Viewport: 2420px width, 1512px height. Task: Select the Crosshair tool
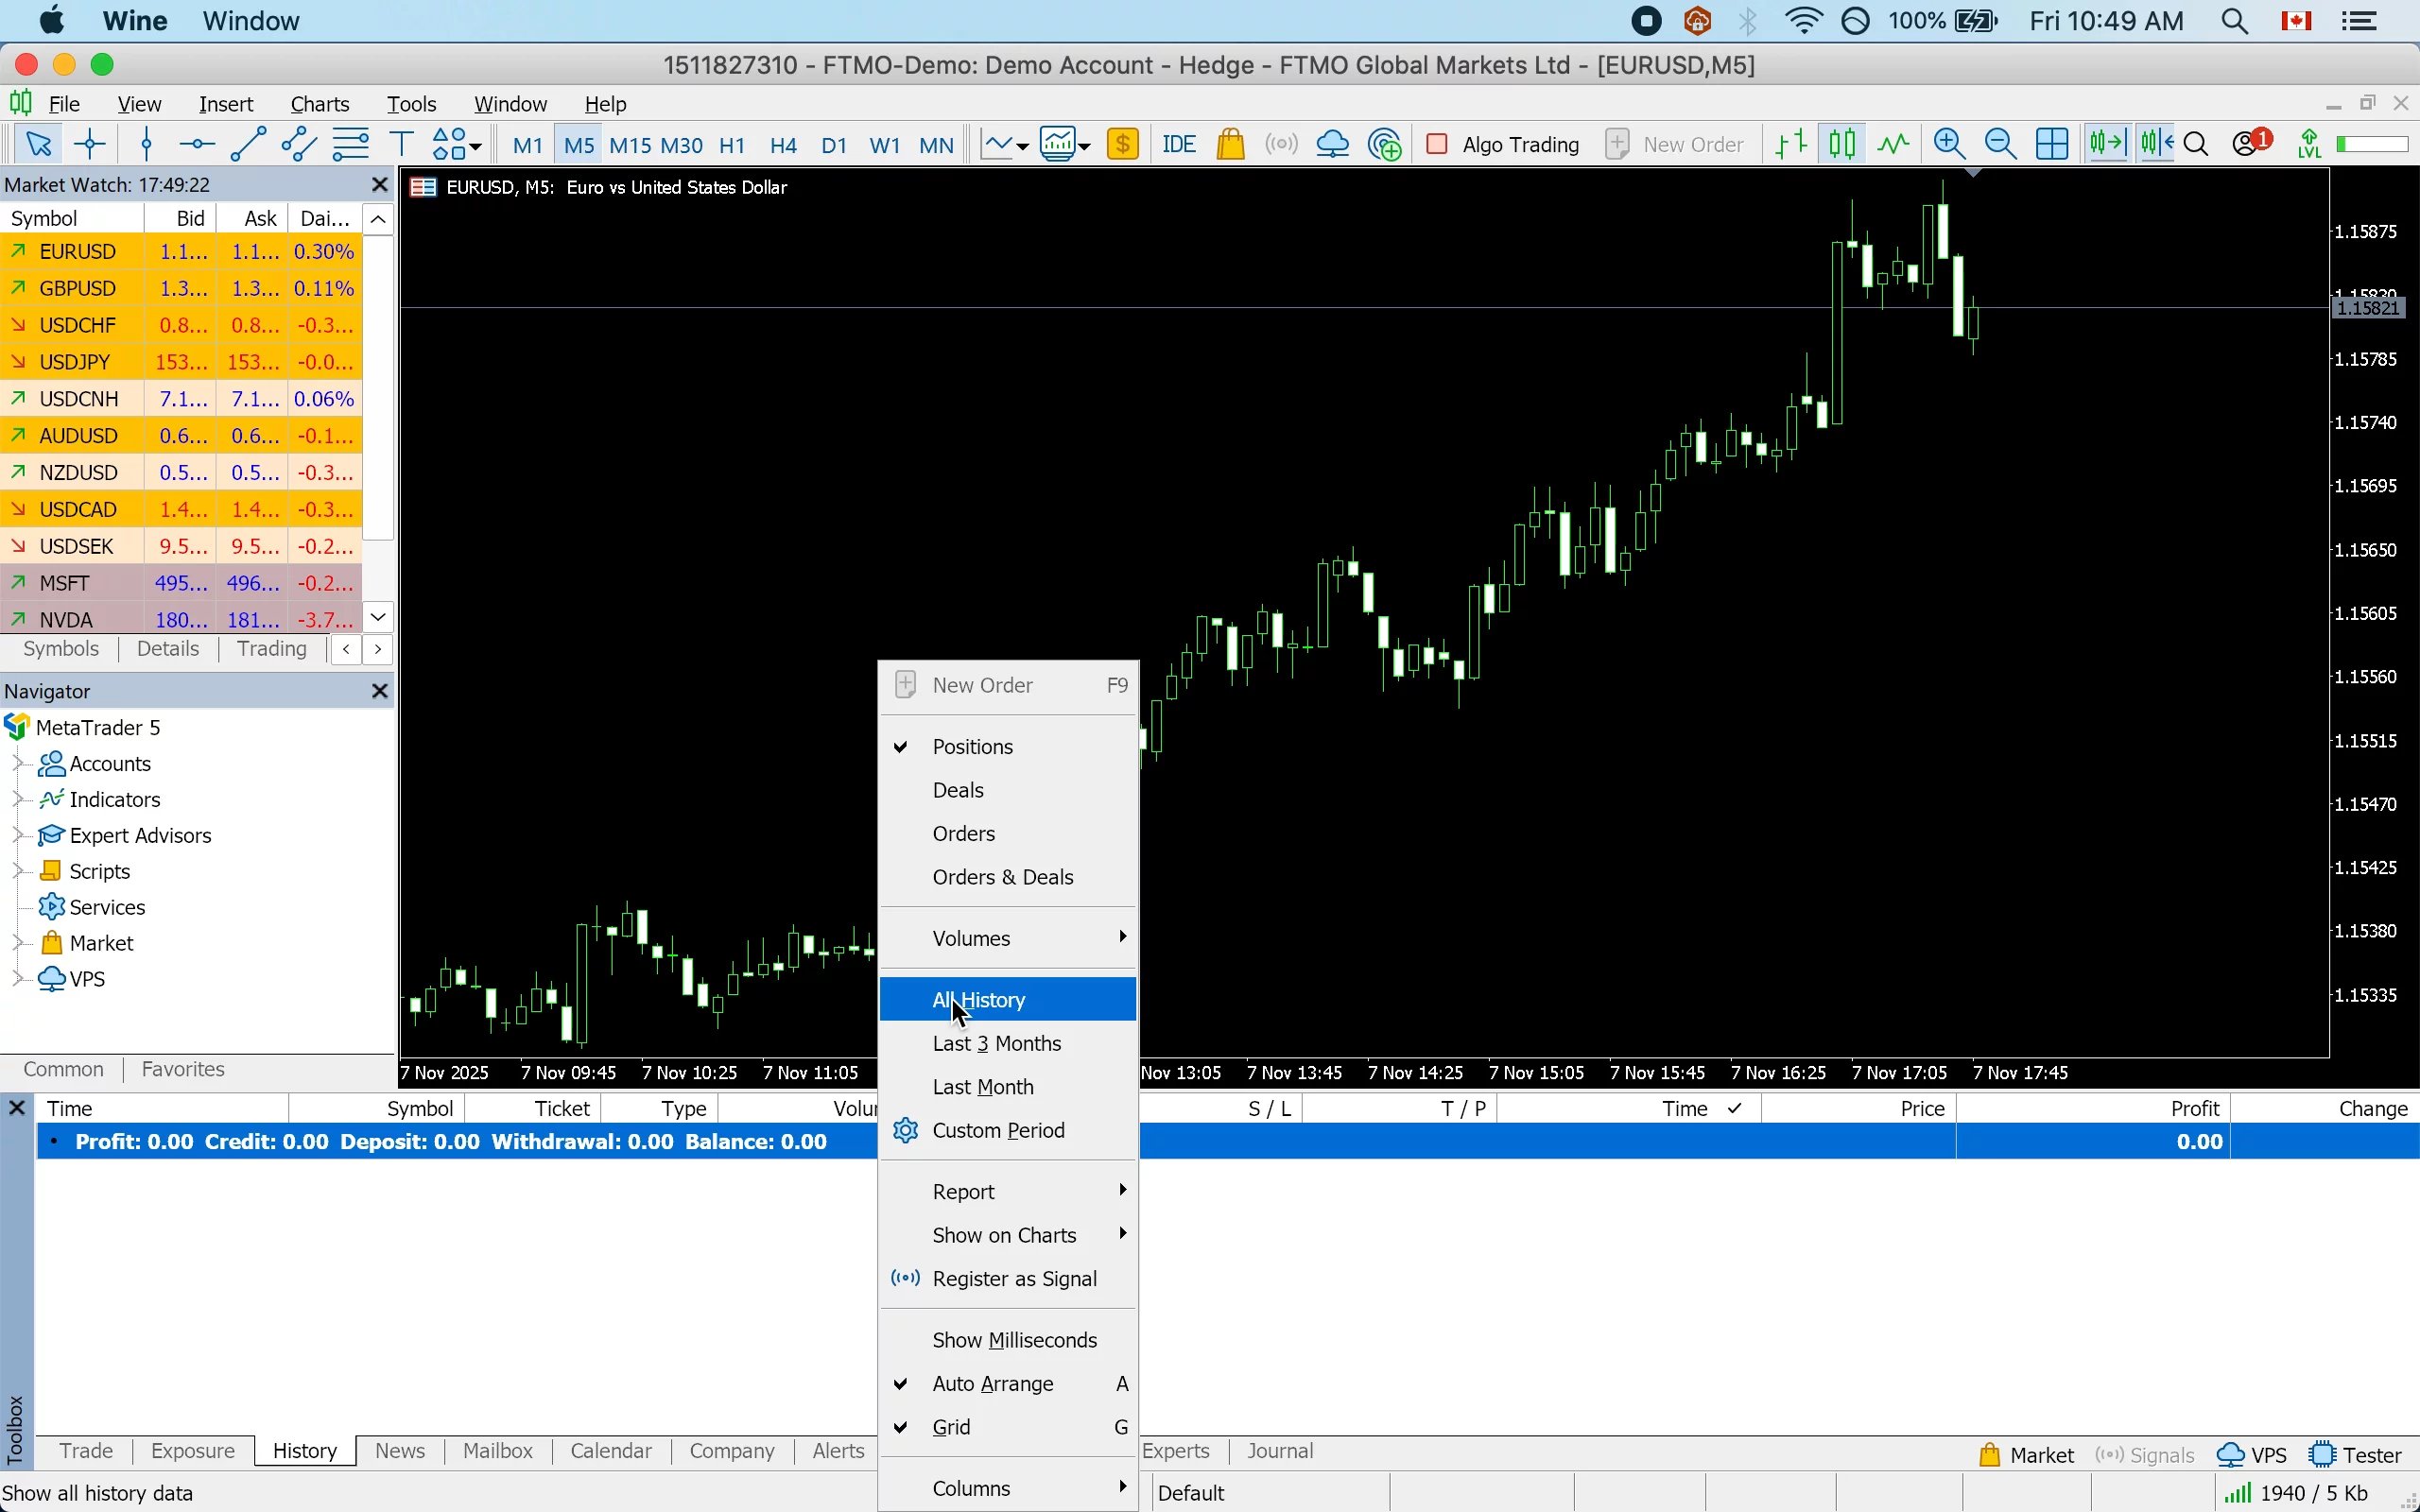click(x=88, y=143)
